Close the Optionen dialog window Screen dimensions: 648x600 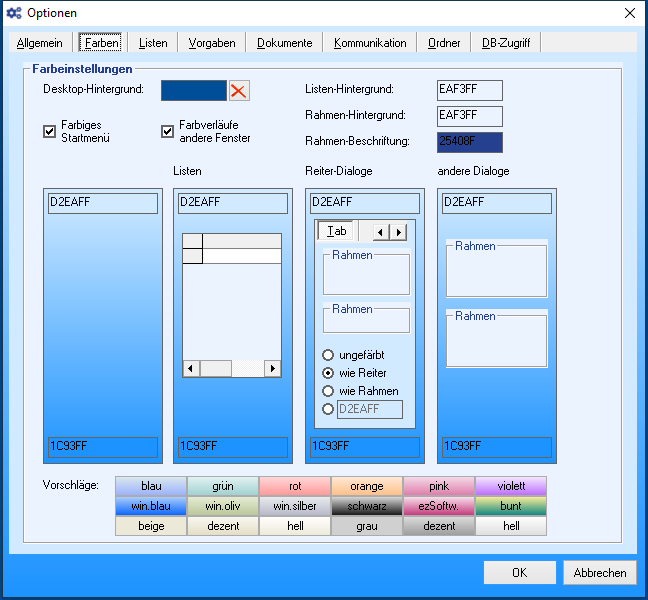coord(630,13)
